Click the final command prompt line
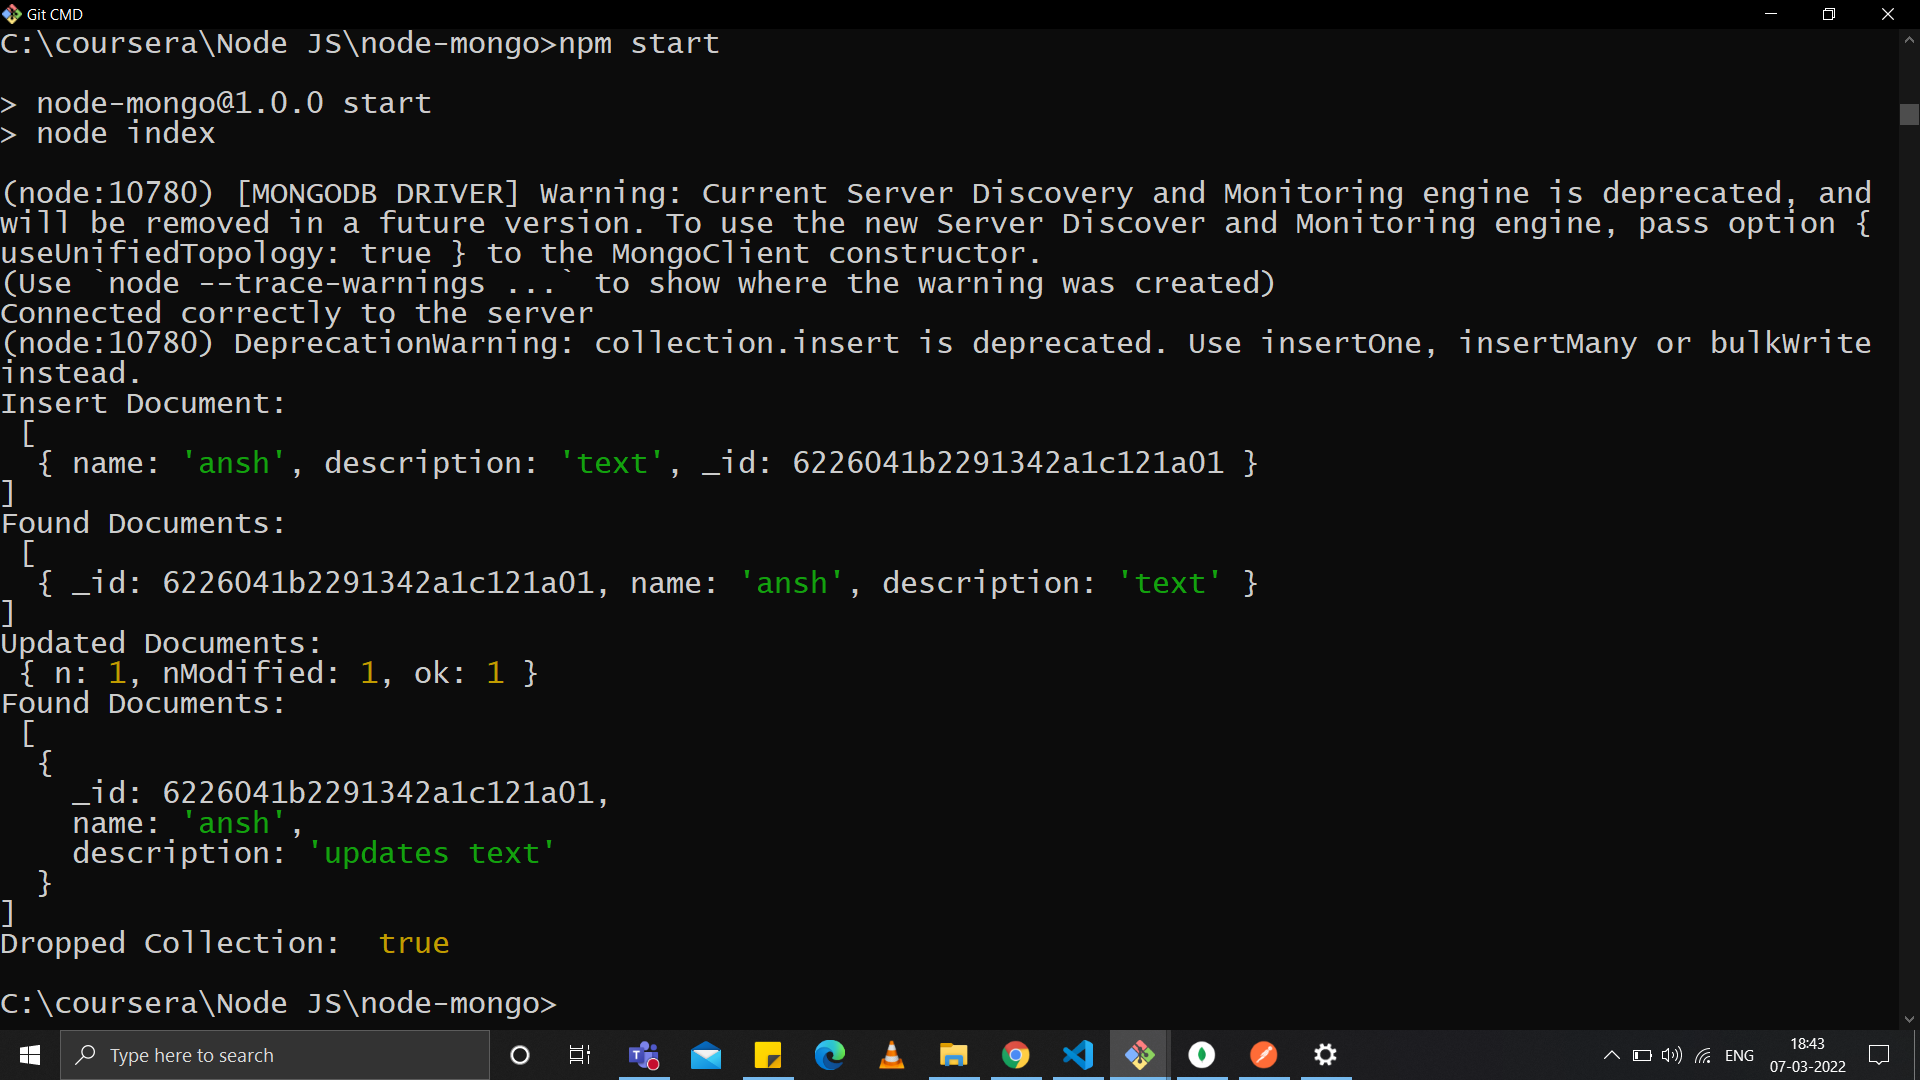Screen dimensions: 1920x1080 point(279,1004)
